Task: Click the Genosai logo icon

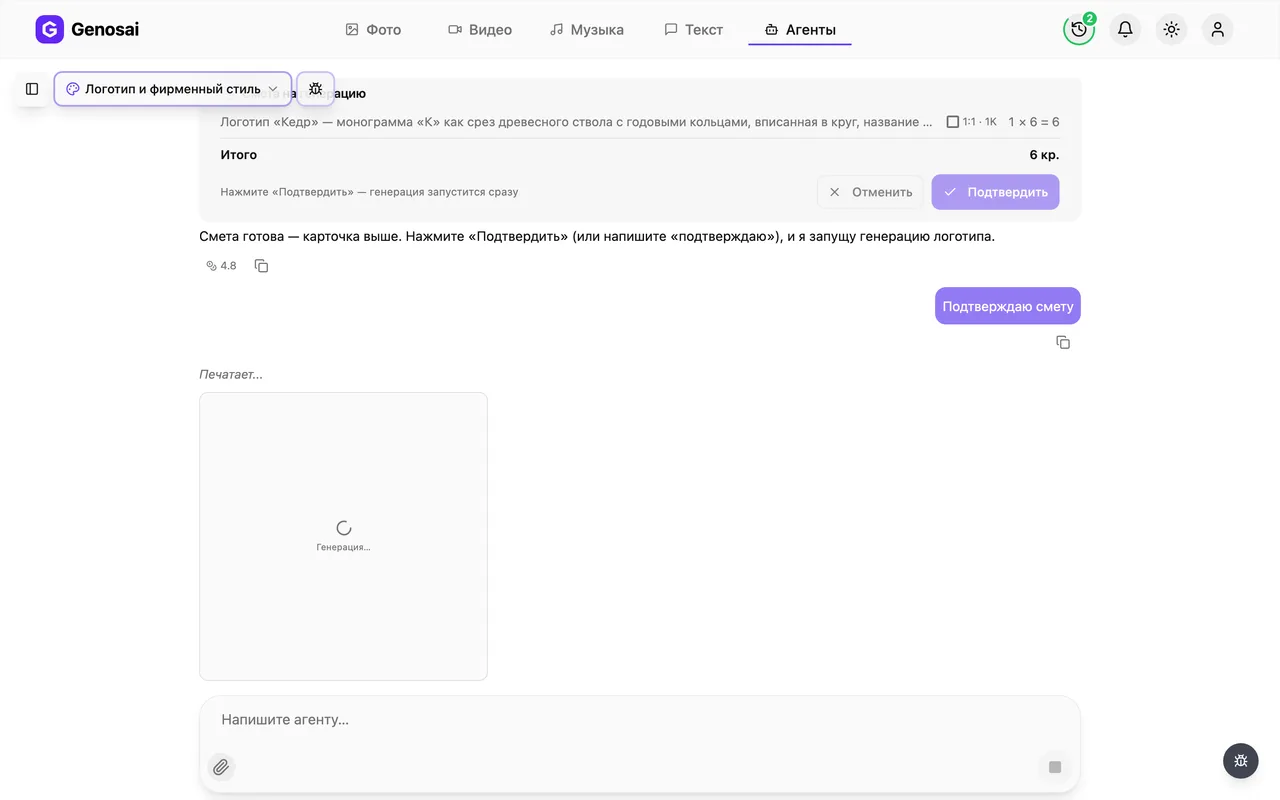Action: pyautogui.click(x=49, y=30)
